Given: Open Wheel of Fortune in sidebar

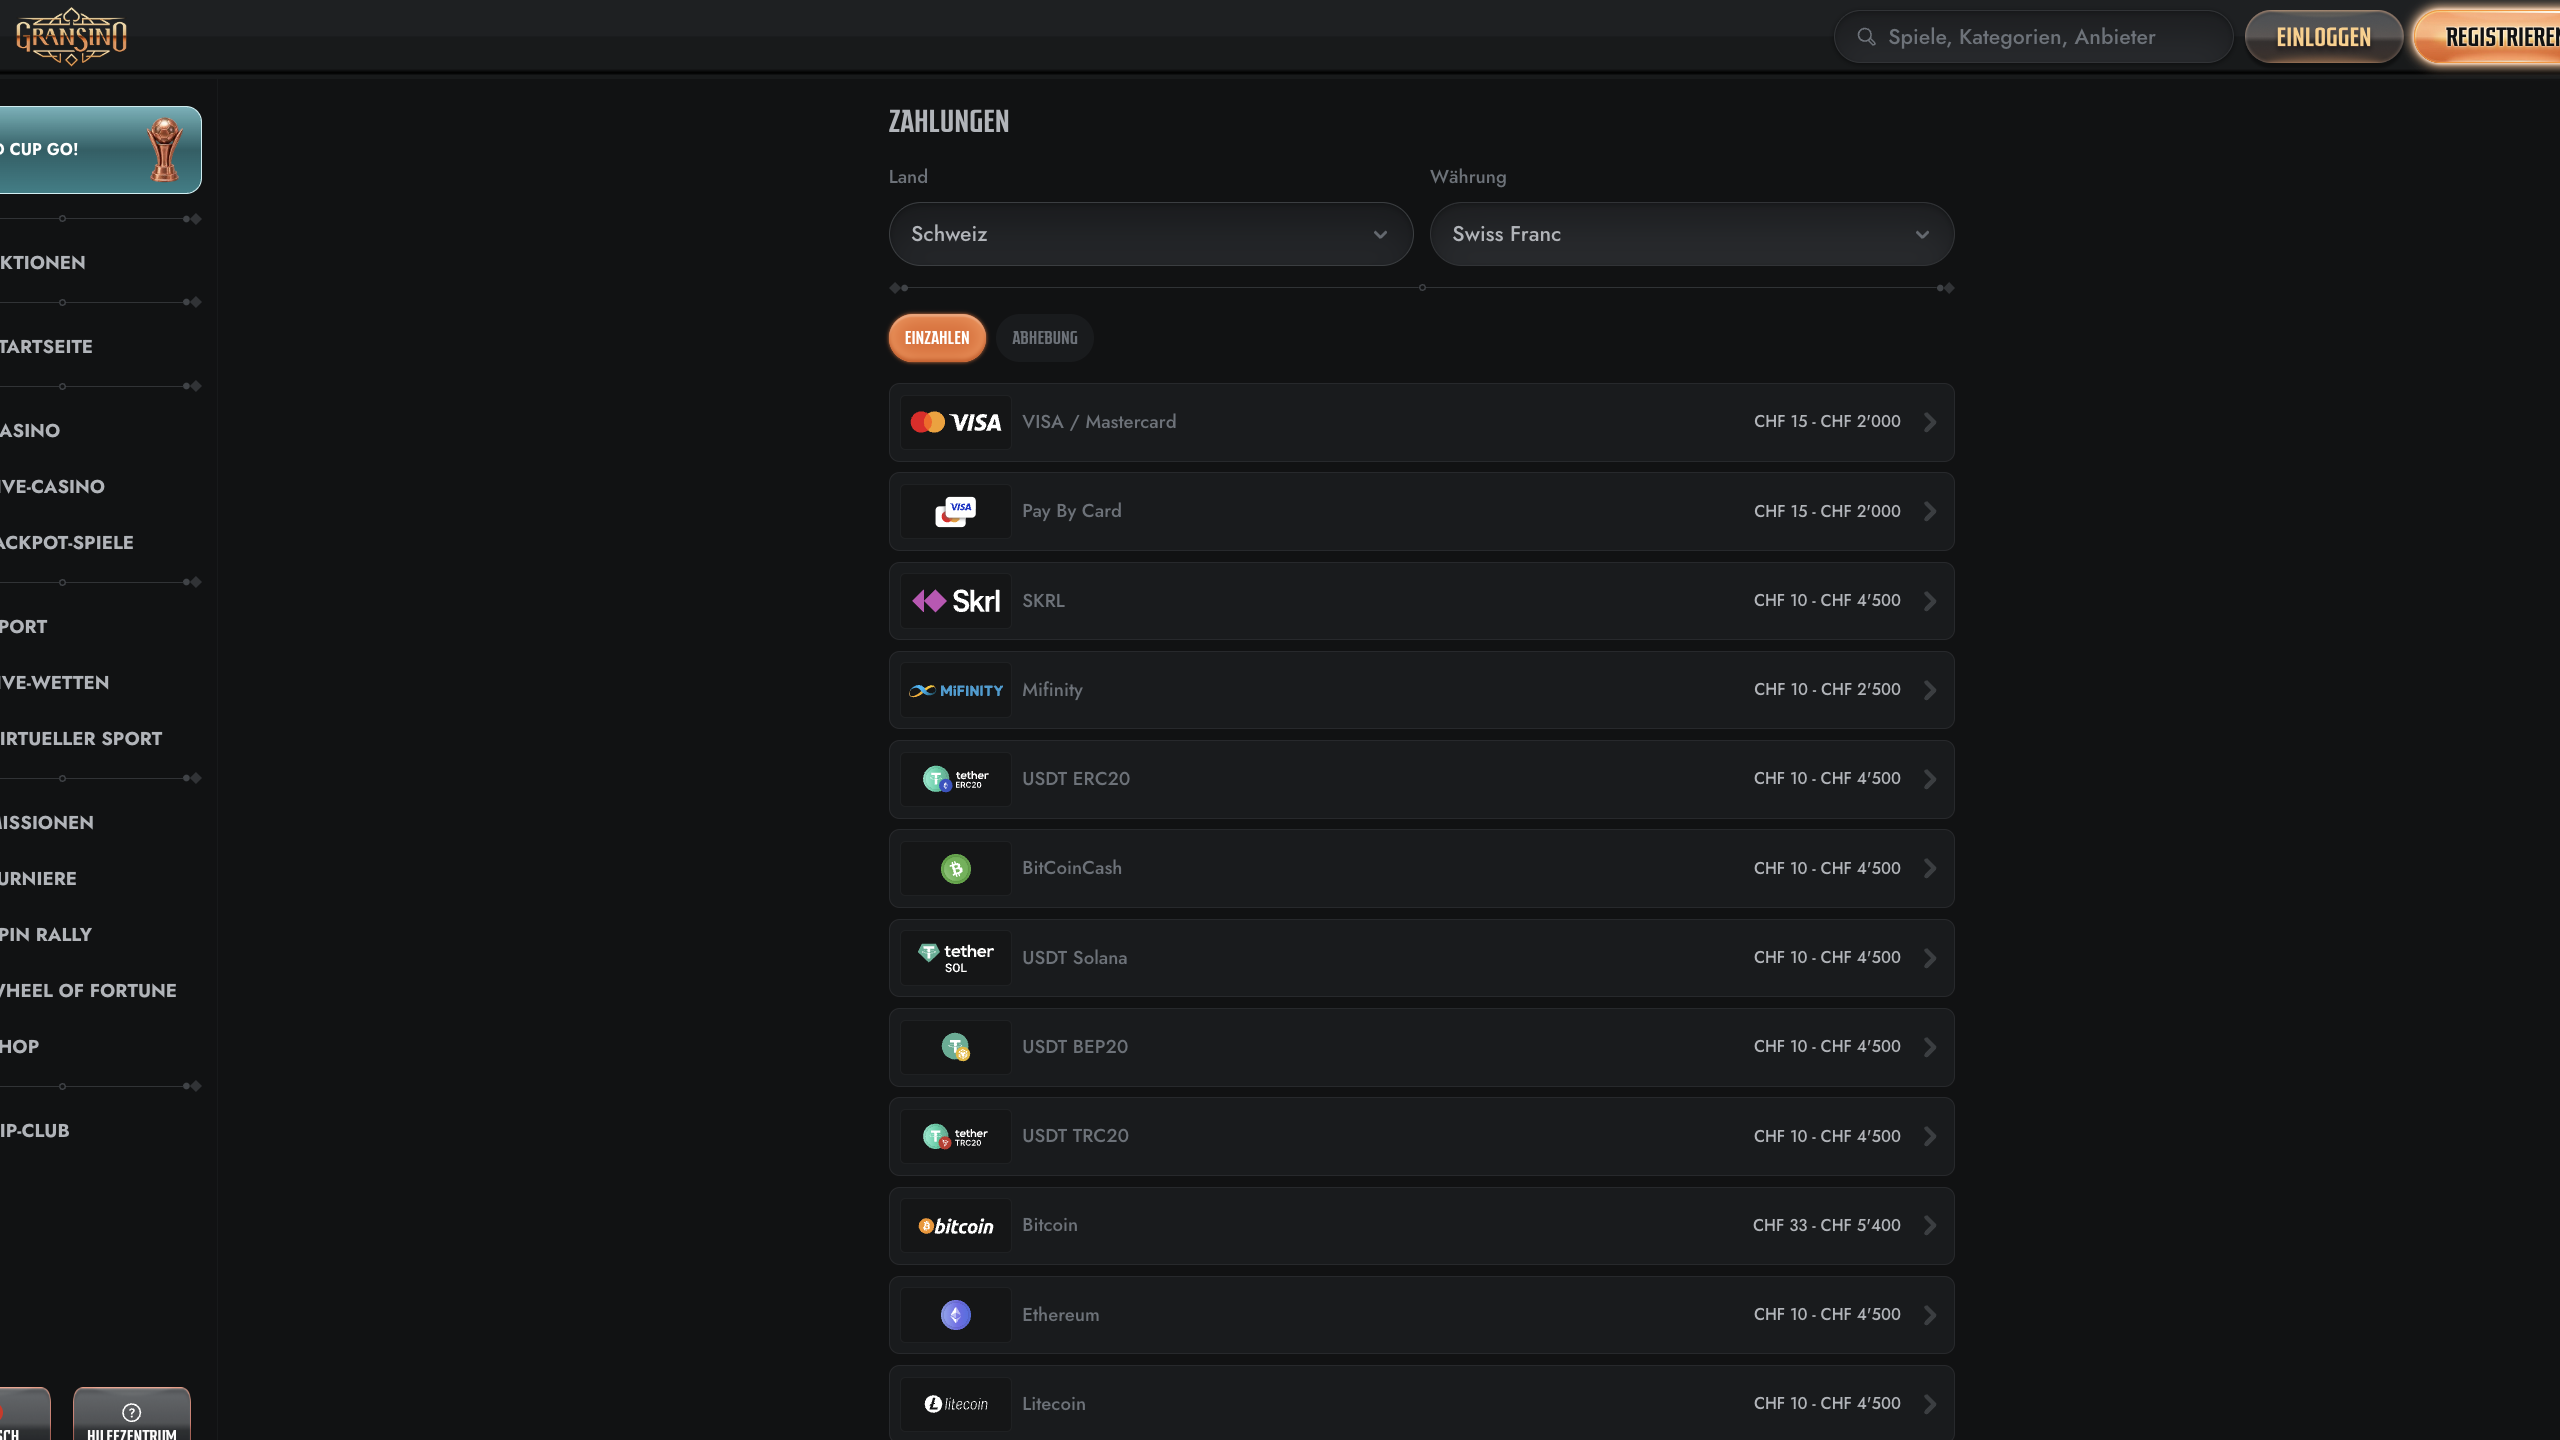Looking at the screenshot, I should click(88, 991).
